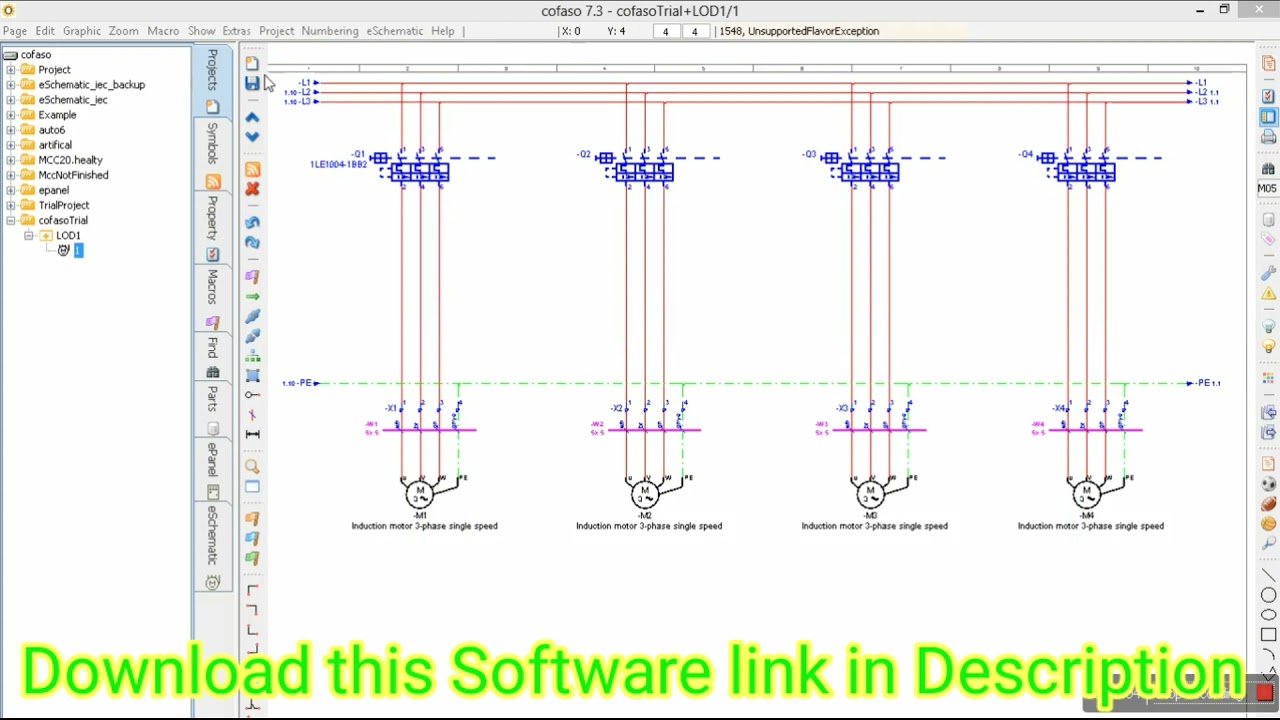Open the Edit menu

(x=45, y=31)
